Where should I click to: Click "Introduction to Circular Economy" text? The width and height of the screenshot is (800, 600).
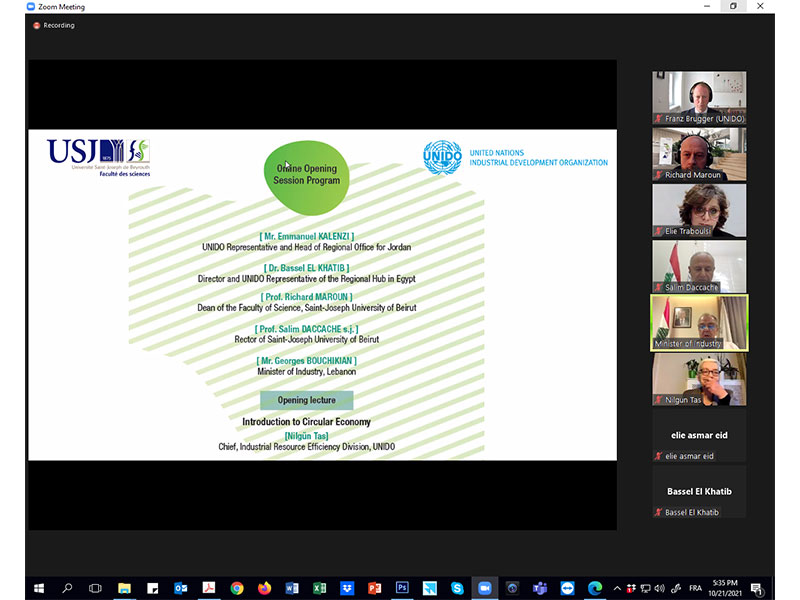pos(307,422)
